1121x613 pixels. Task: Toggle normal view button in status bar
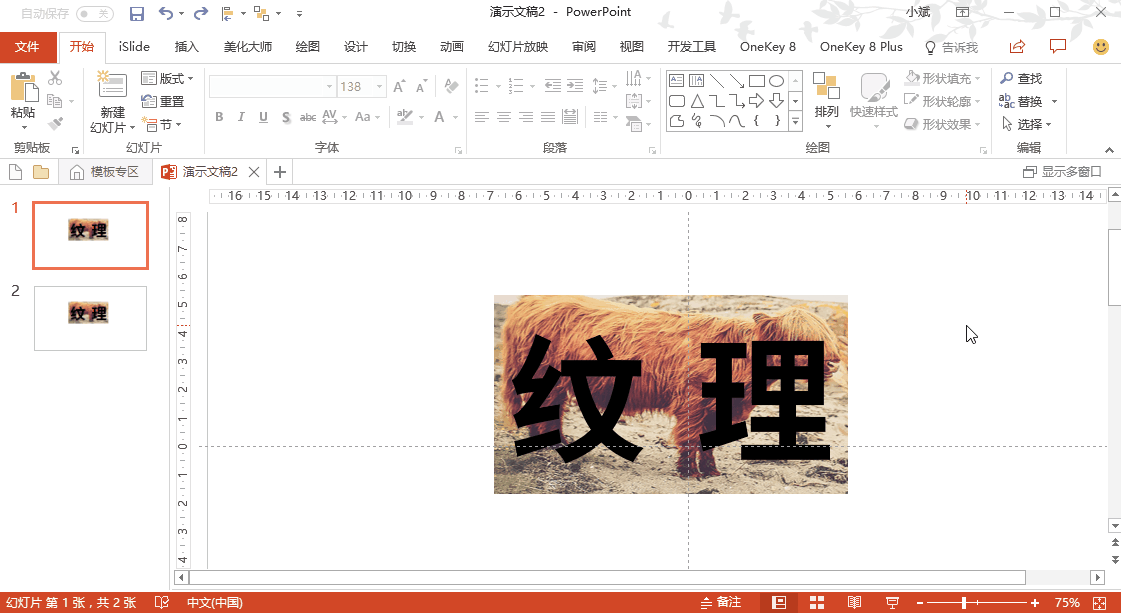779,602
